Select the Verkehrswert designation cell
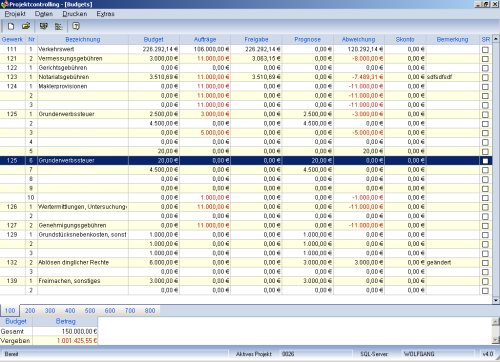This screenshot has width=500, height=362. pos(83,49)
